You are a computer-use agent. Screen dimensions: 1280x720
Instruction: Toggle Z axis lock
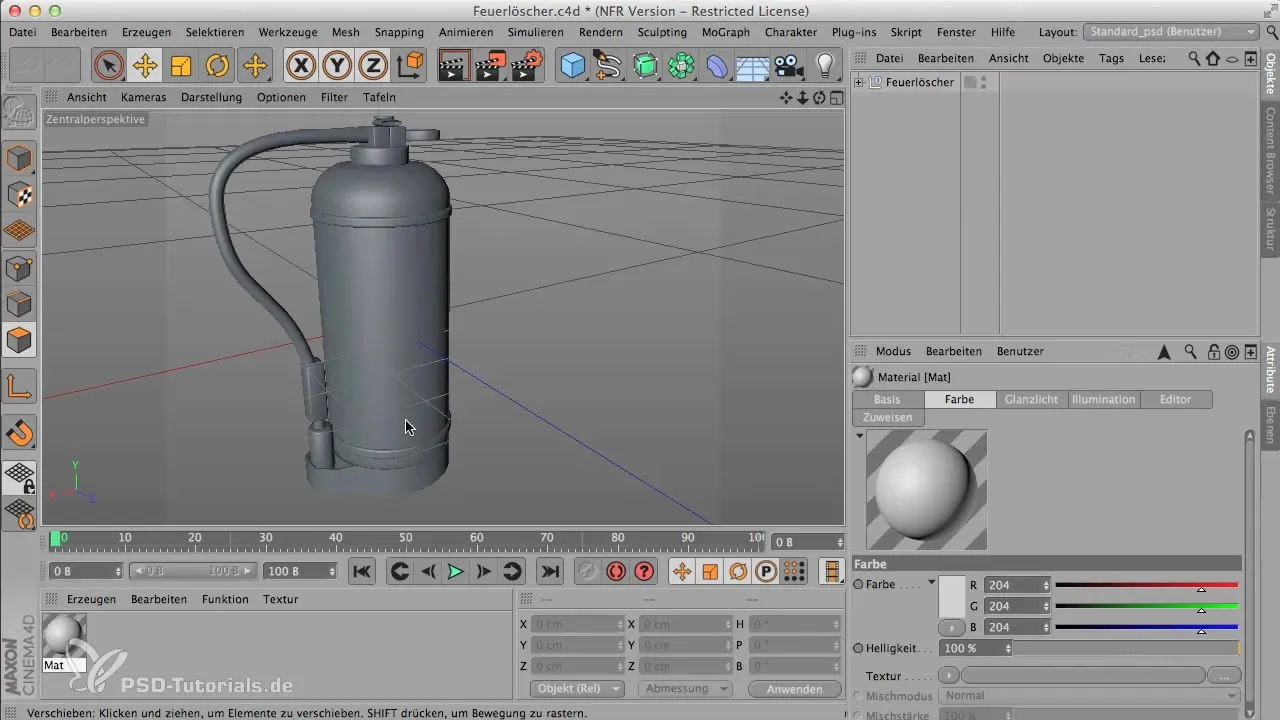(373, 66)
